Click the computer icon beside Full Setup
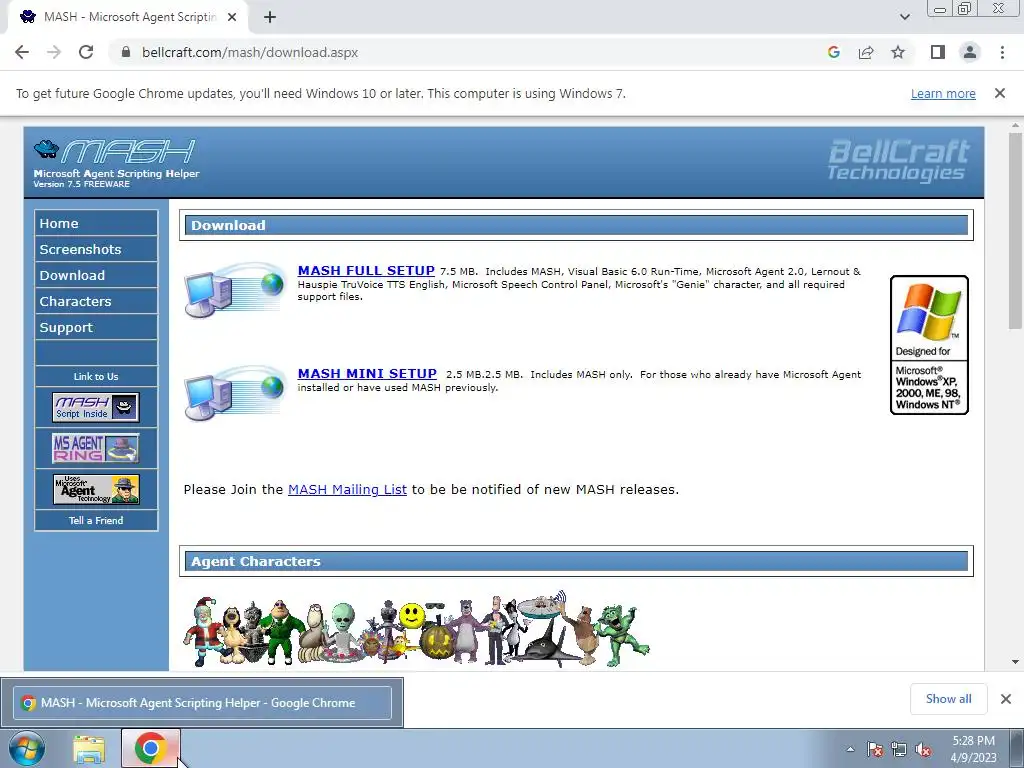1024x768 pixels. tap(235, 290)
